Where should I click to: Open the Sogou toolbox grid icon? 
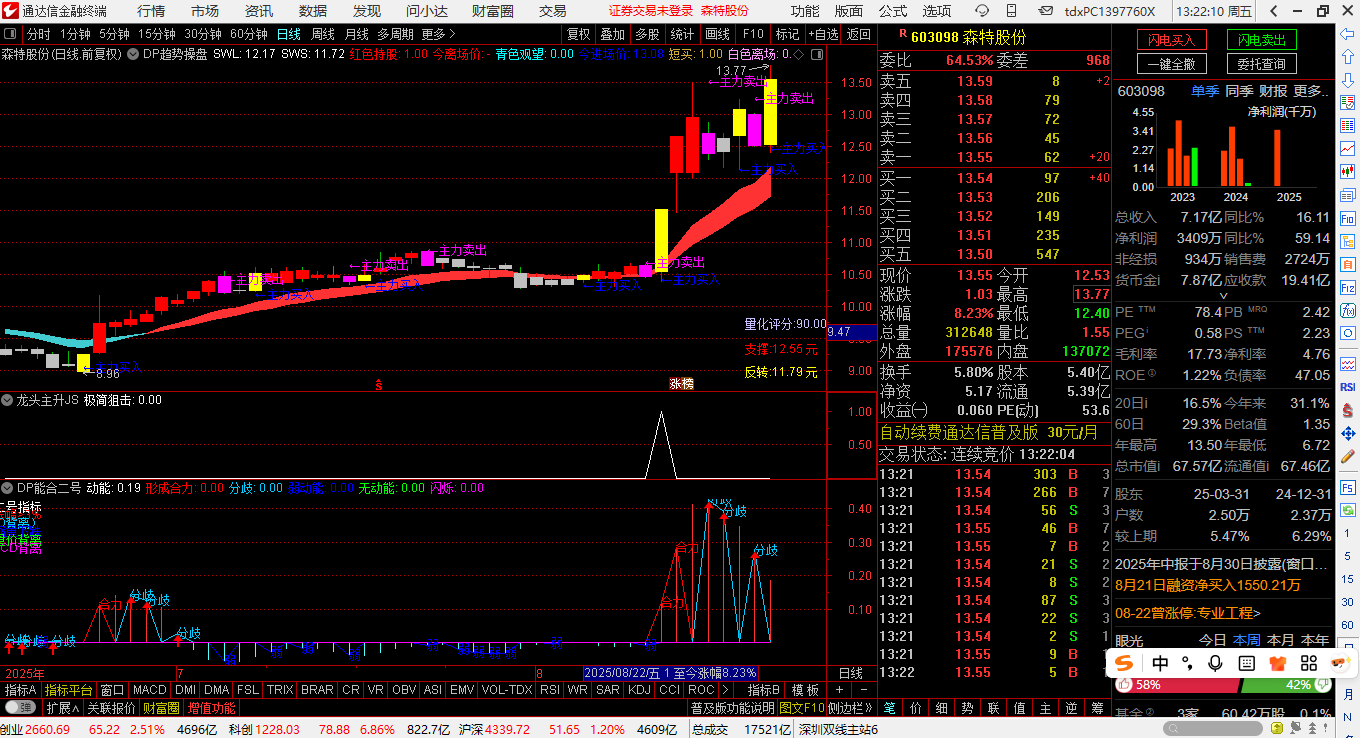[x=1309, y=663]
